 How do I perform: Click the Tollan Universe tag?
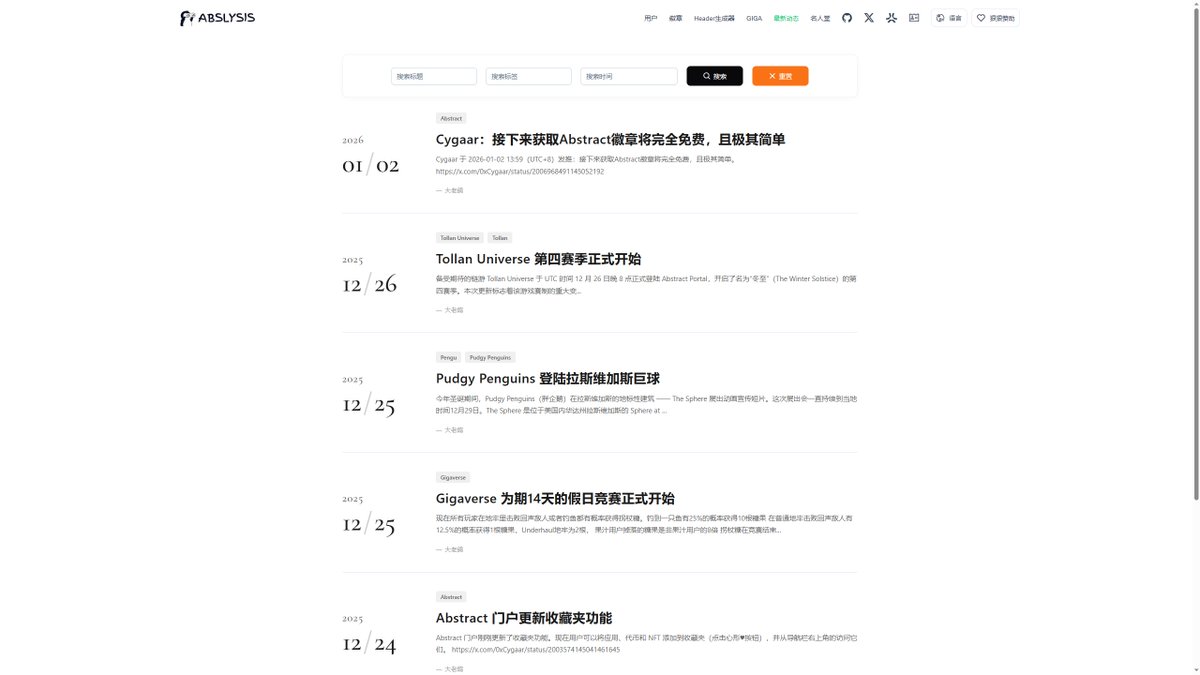pyautogui.click(x=460, y=238)
